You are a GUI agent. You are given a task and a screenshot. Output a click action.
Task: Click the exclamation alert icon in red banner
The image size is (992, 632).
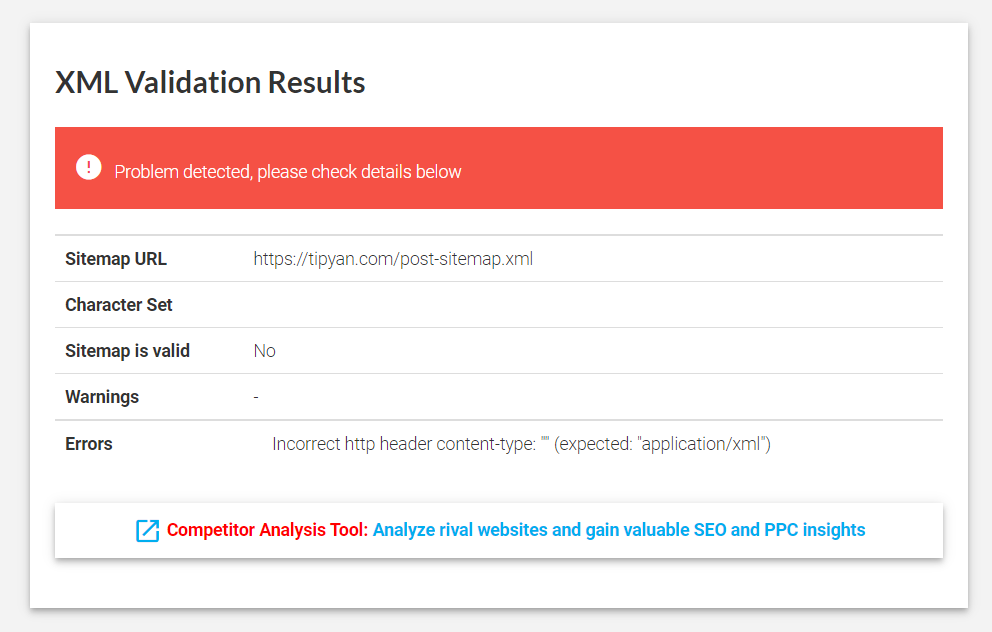click(x=88, y=168)
